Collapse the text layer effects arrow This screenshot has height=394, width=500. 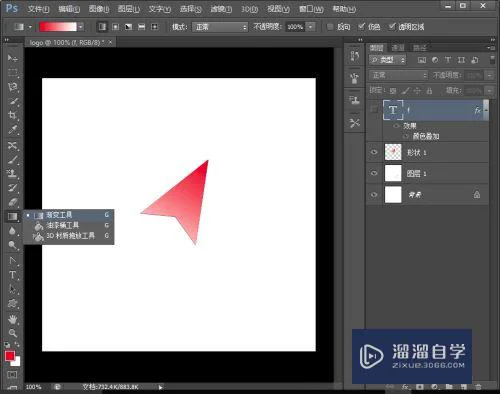(486, 110)
